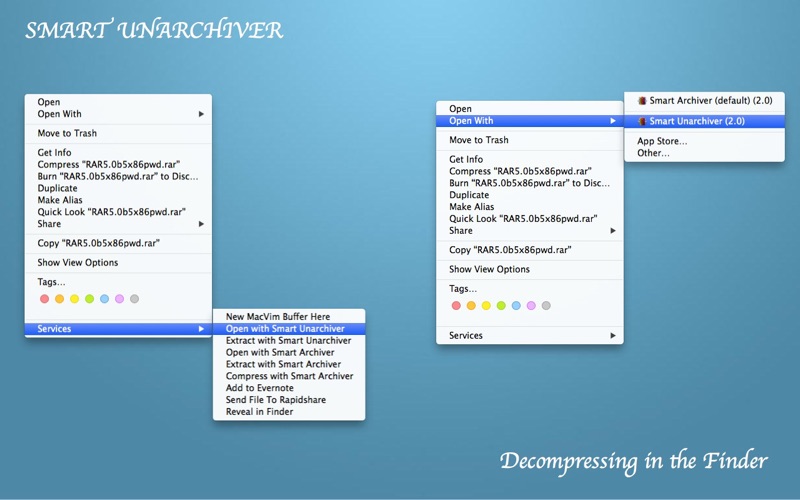Apply gray tag in left context menu
The image size is (800, 500).
(134, 299)
